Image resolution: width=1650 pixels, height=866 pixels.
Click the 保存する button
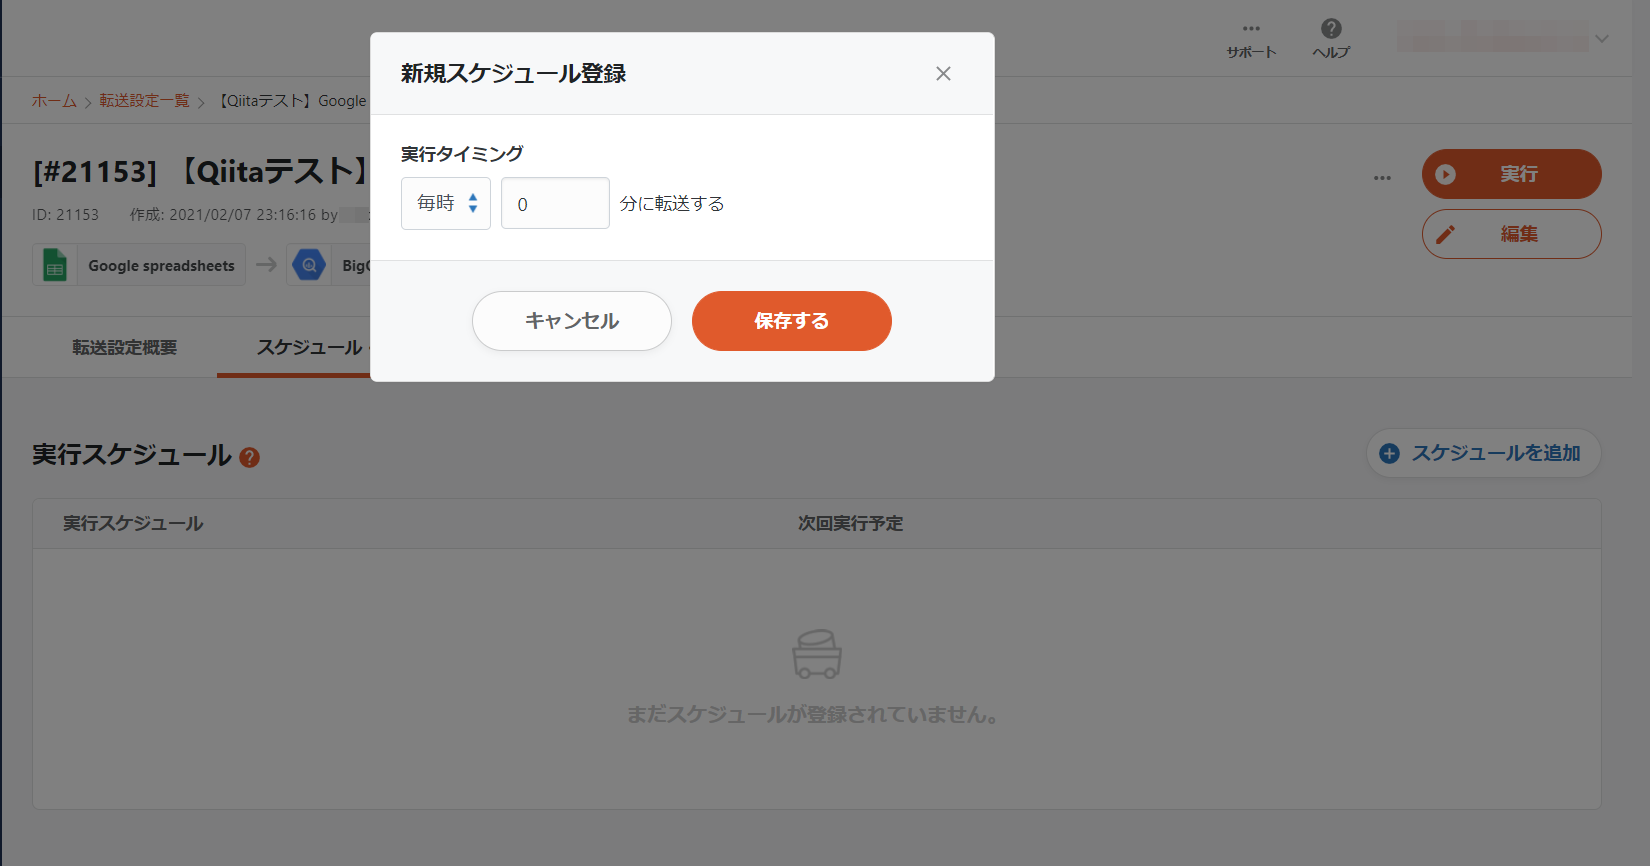[792, 321]
